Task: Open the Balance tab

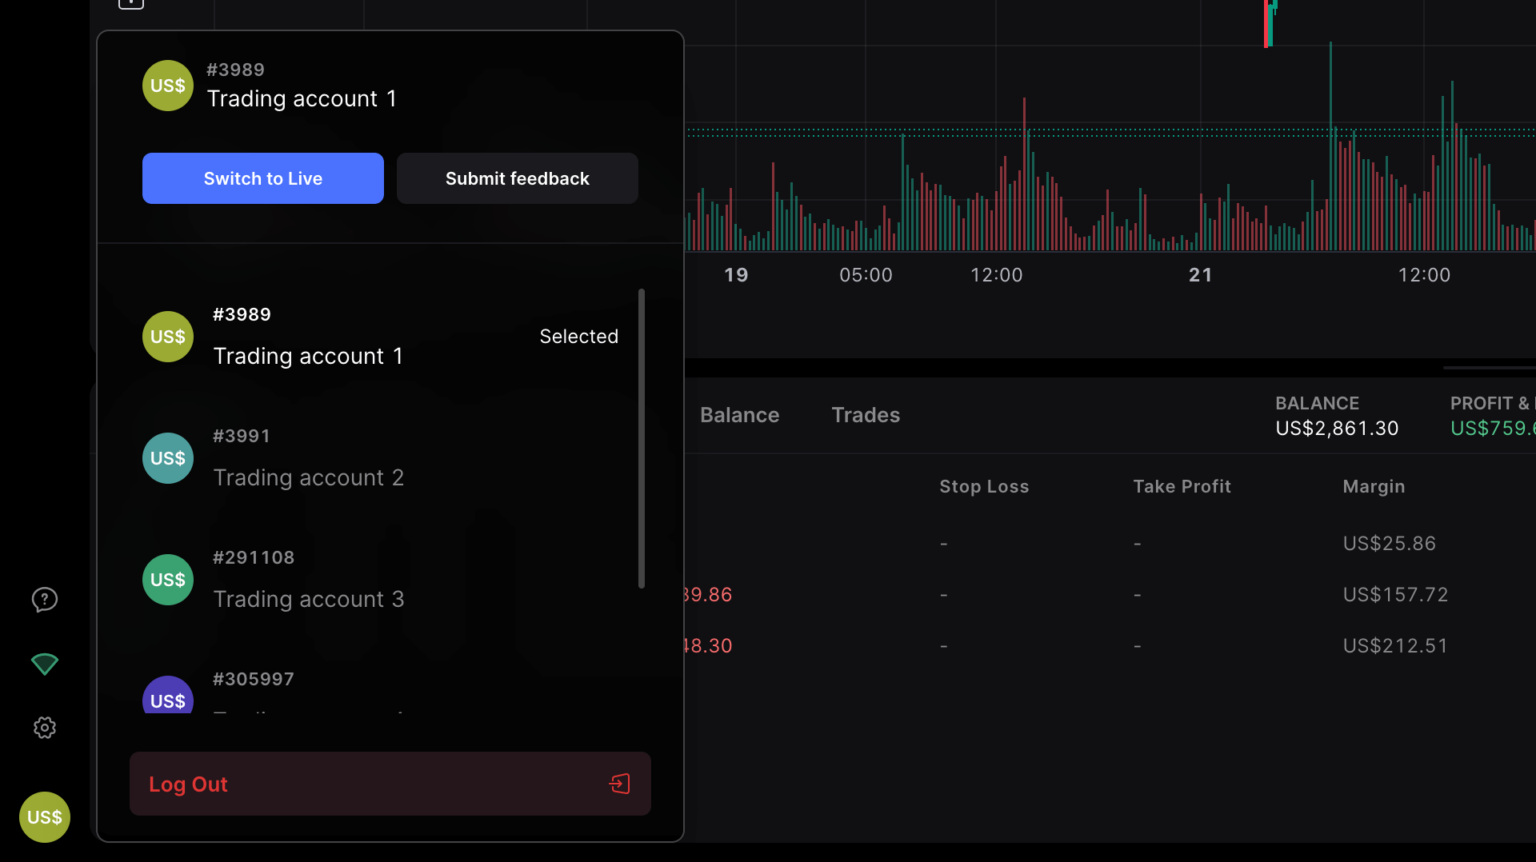Action: (739, 415)
